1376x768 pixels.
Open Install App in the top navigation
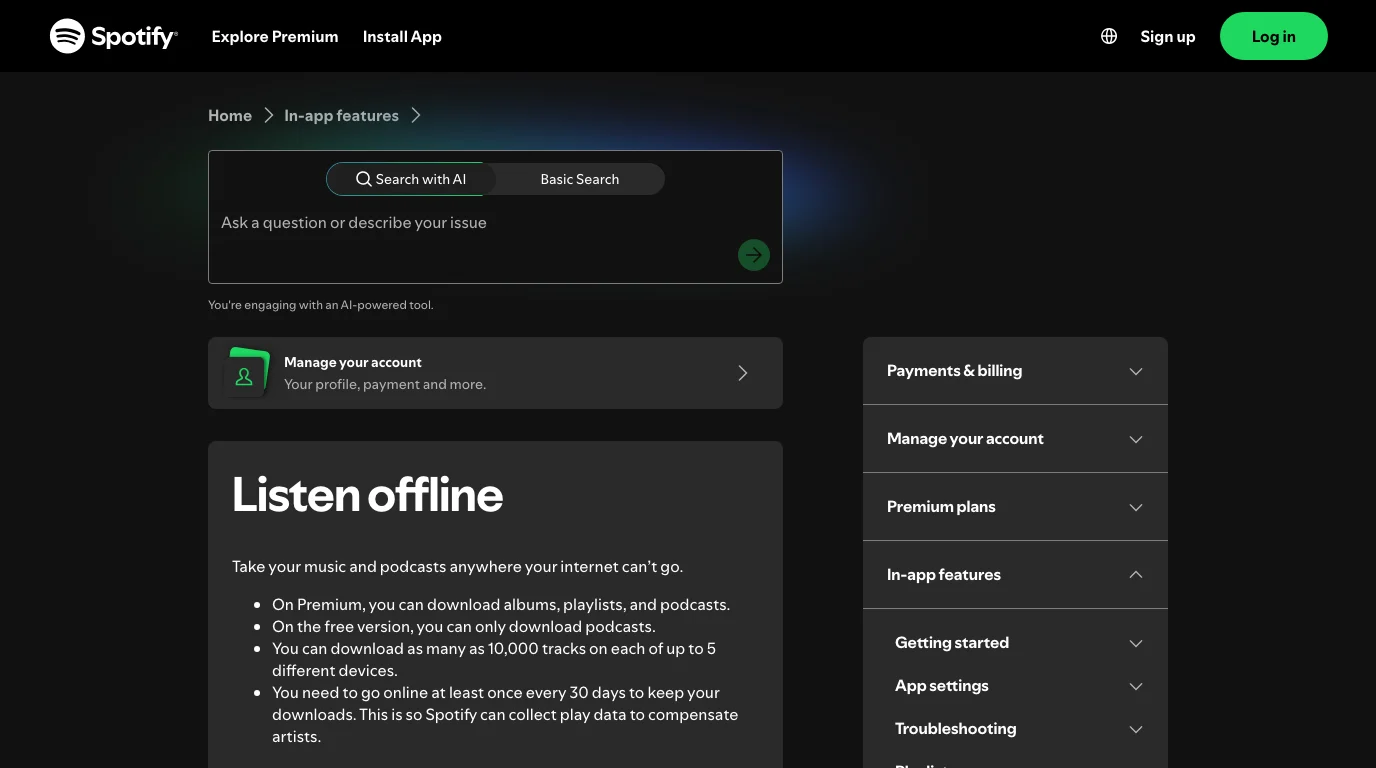tap(402, 36)
